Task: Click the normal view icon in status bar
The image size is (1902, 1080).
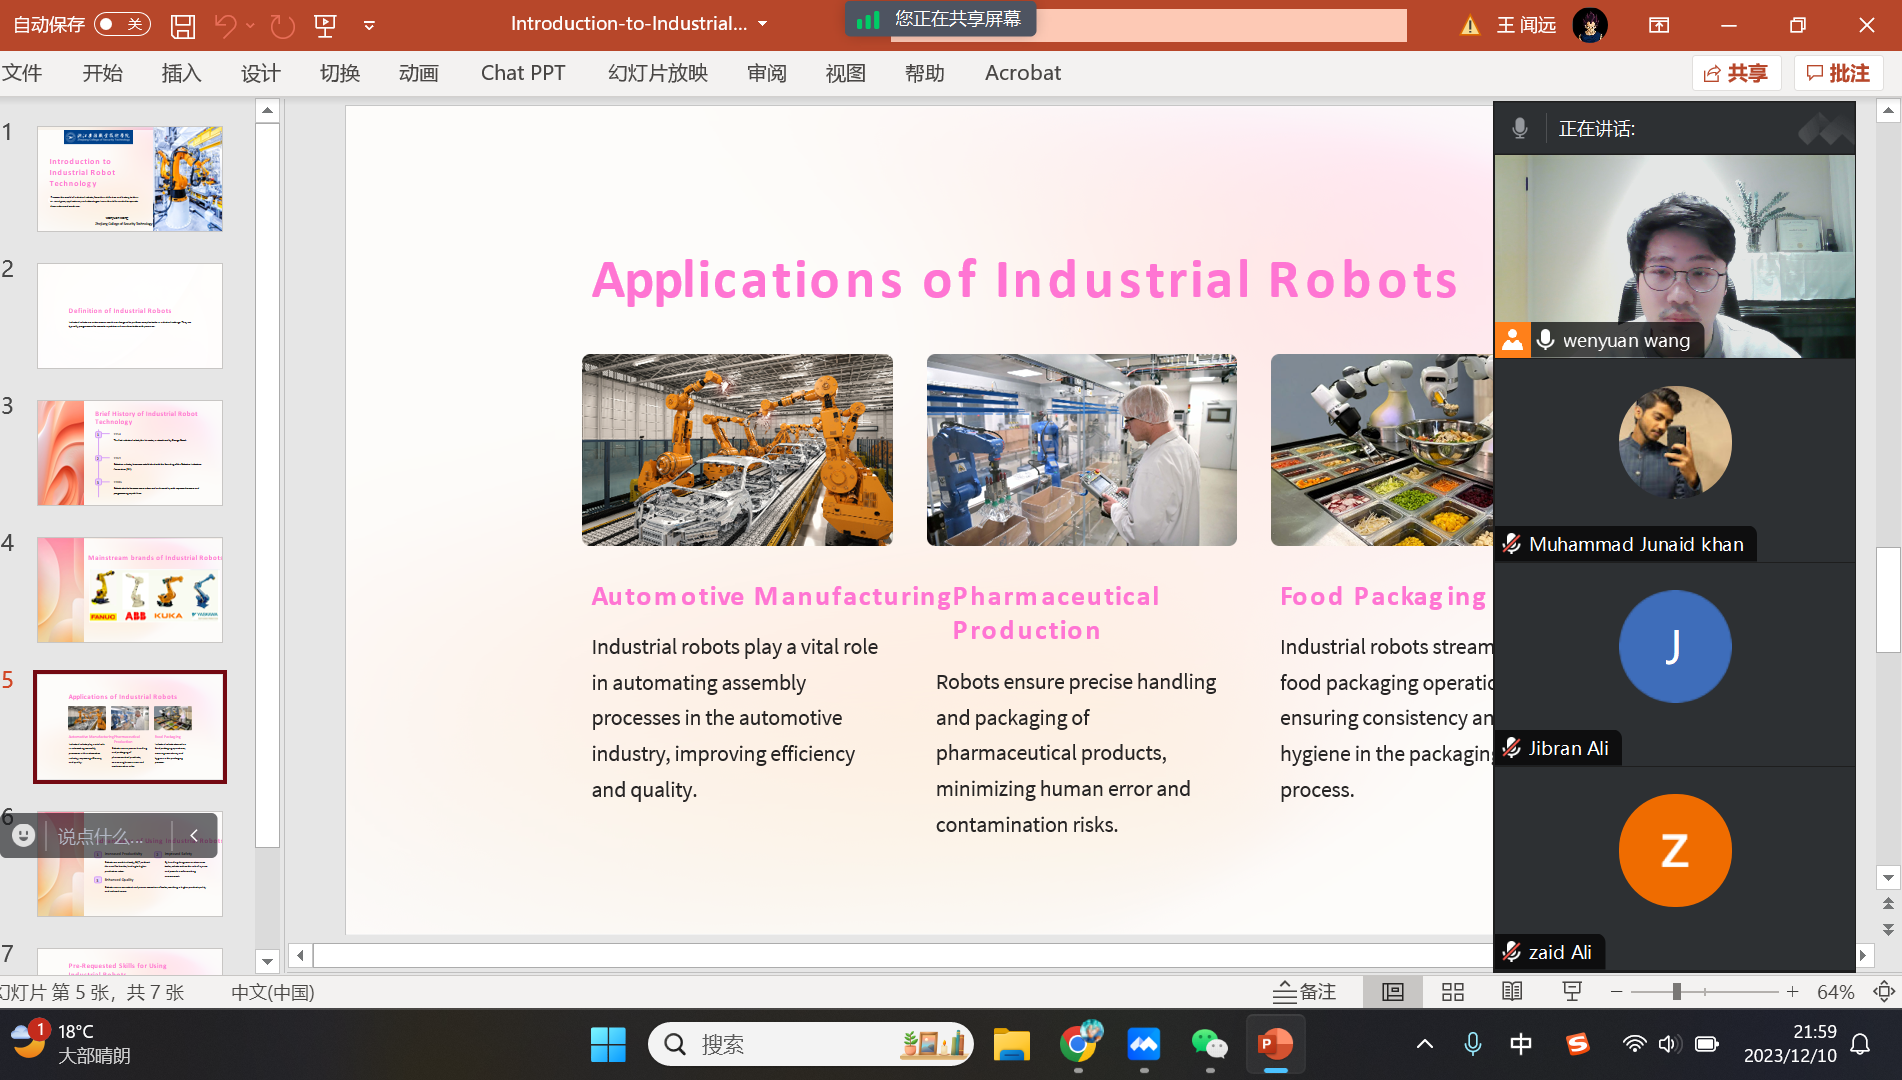Action: 1392,992
